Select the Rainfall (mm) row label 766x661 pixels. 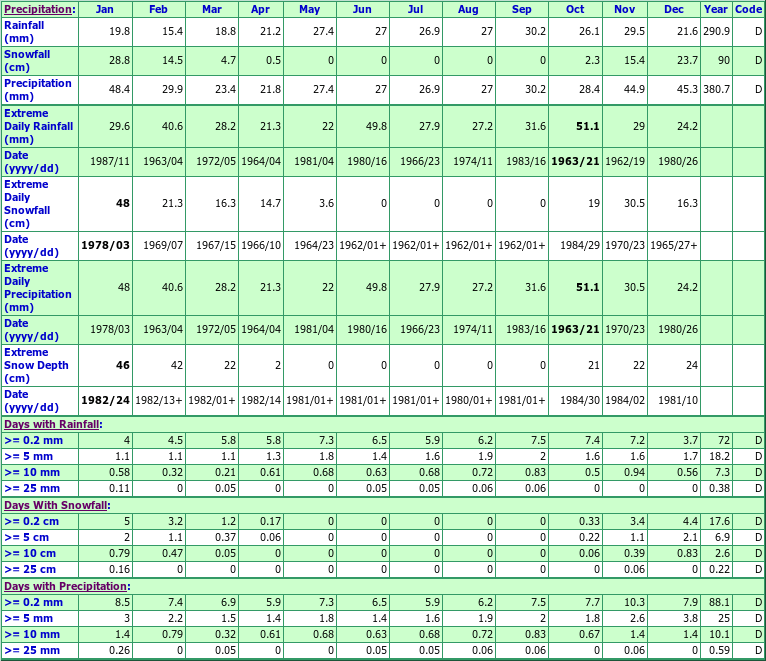coord(27,31)
